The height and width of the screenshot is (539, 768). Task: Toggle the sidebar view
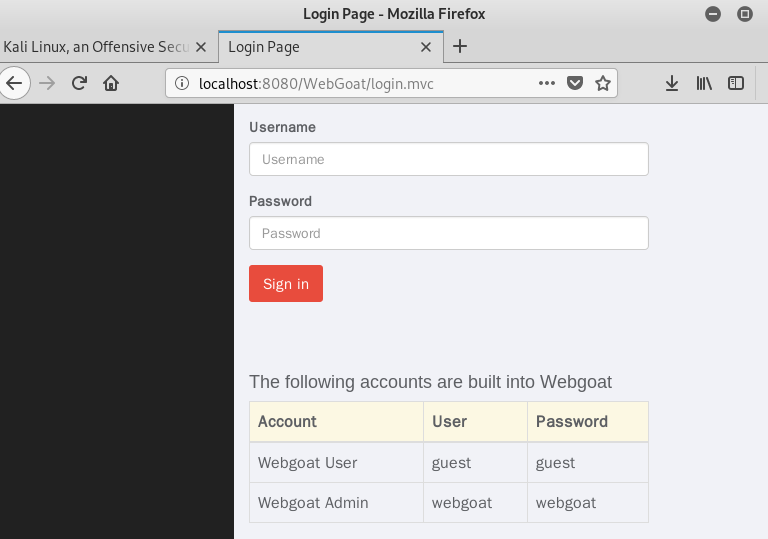pos(736,83)
